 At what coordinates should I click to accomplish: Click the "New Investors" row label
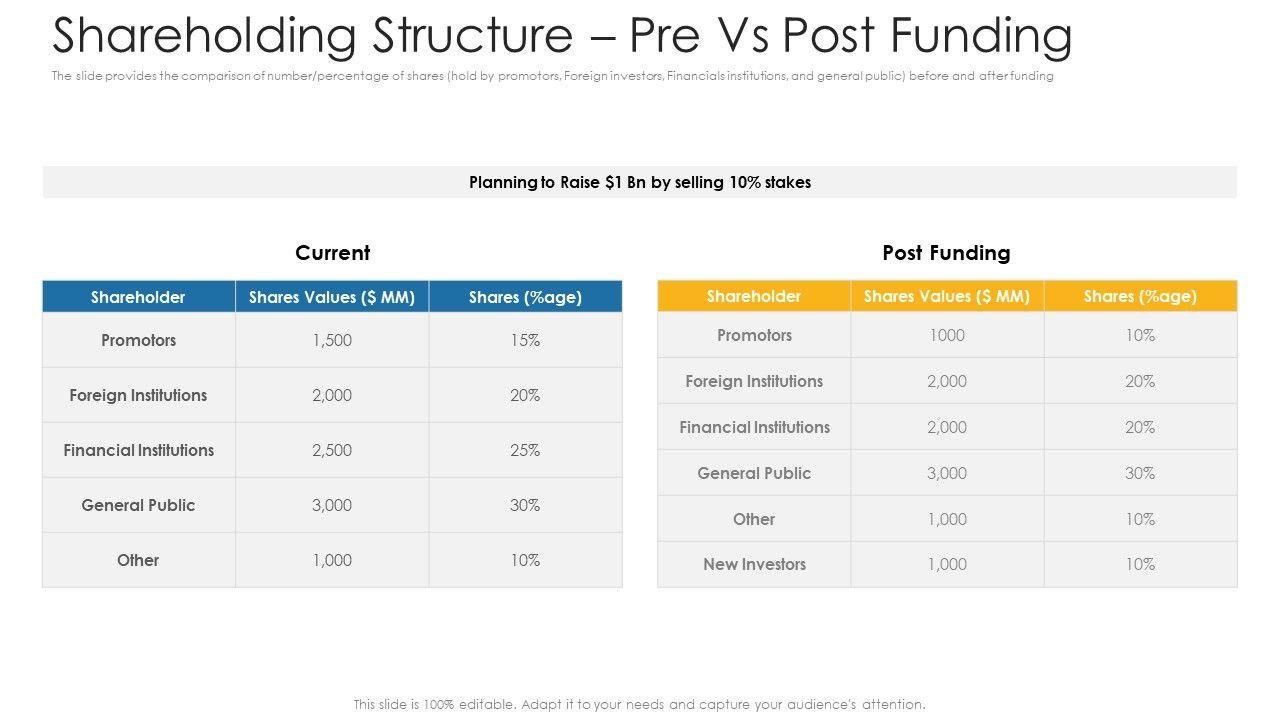click(x=754, y=564)
